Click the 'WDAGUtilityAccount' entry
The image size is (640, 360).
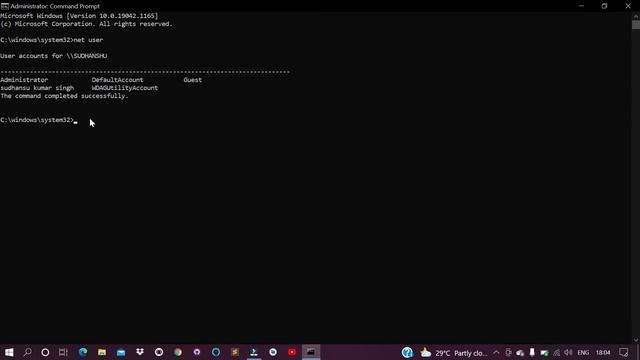[x=125, y=88]
